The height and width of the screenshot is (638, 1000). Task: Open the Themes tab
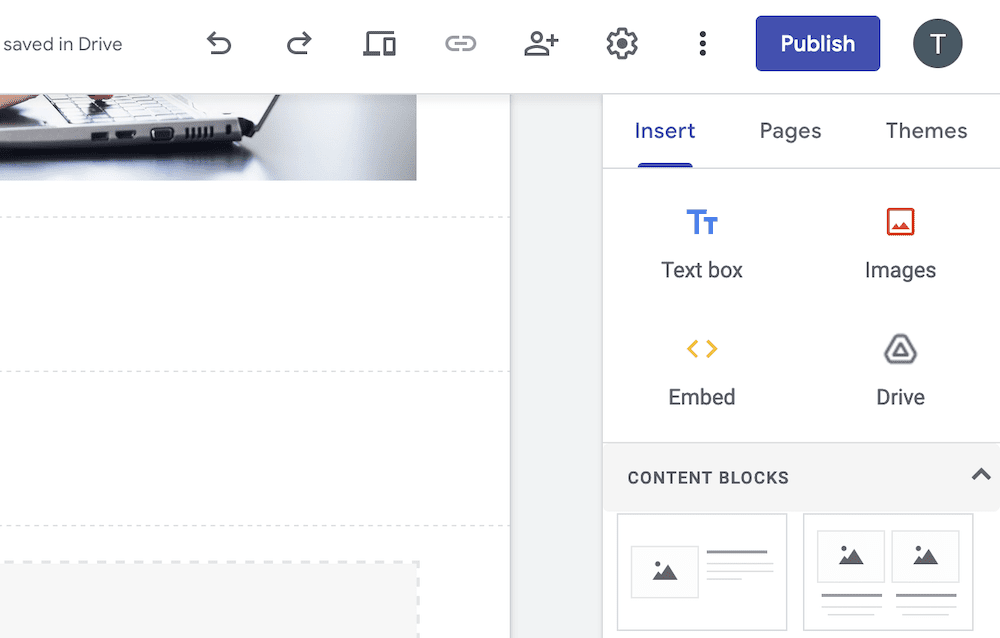pos(926,130)
